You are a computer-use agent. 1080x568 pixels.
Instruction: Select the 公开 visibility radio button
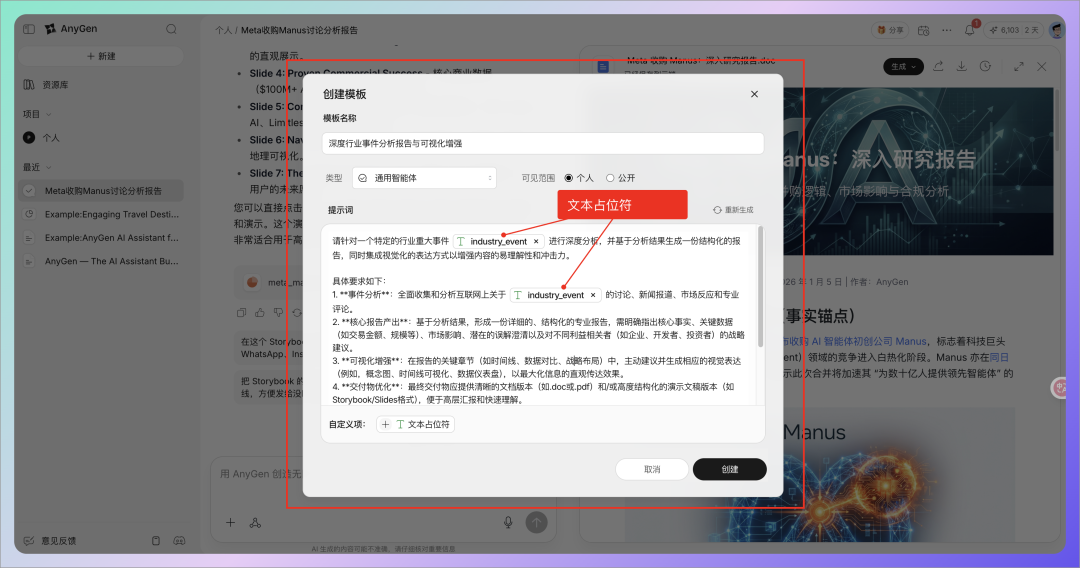pos(610,178)
